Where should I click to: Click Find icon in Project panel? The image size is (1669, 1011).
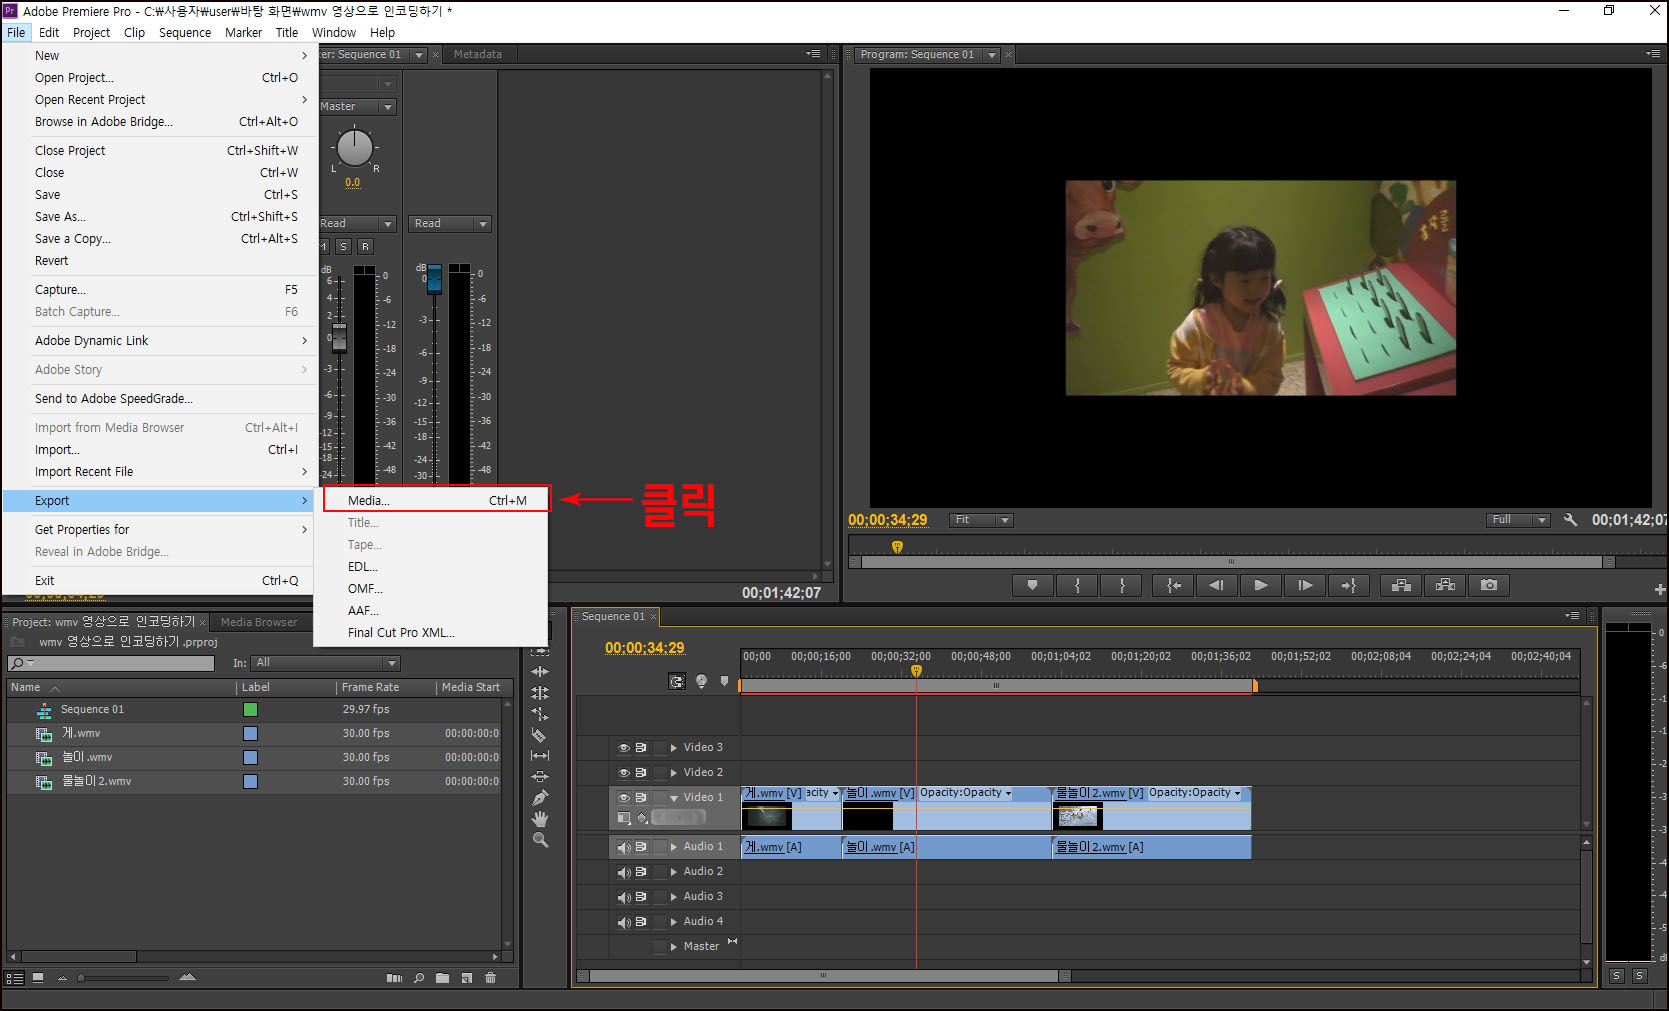point(419,978)
